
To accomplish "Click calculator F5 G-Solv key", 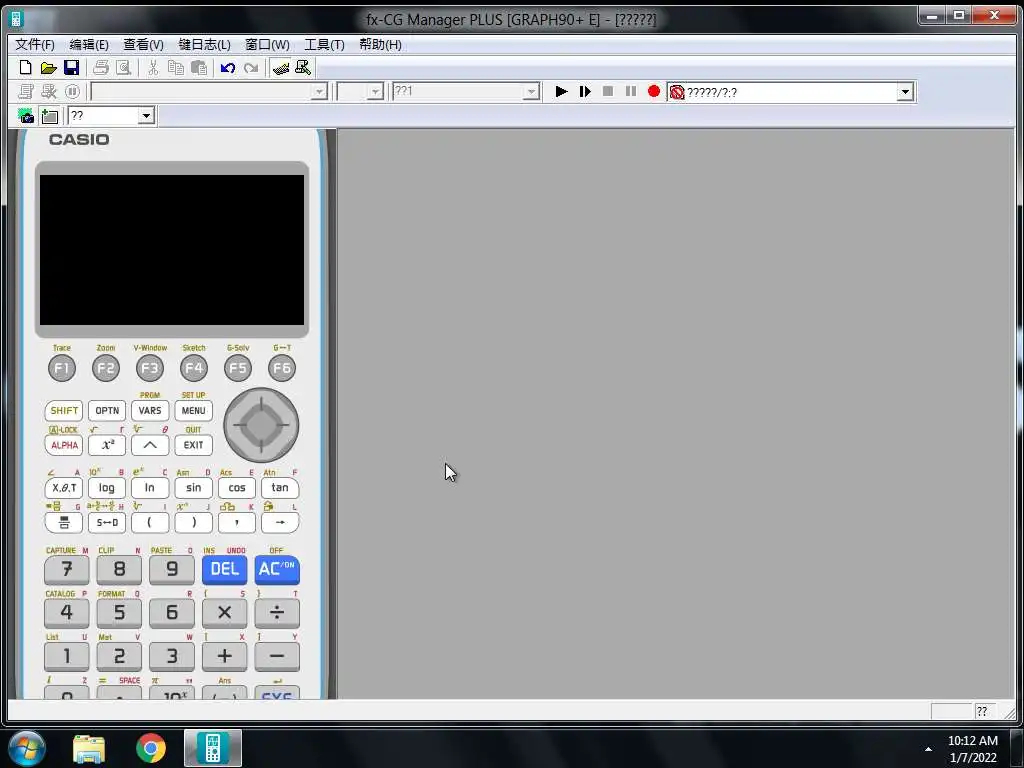I will coord(238,368).
